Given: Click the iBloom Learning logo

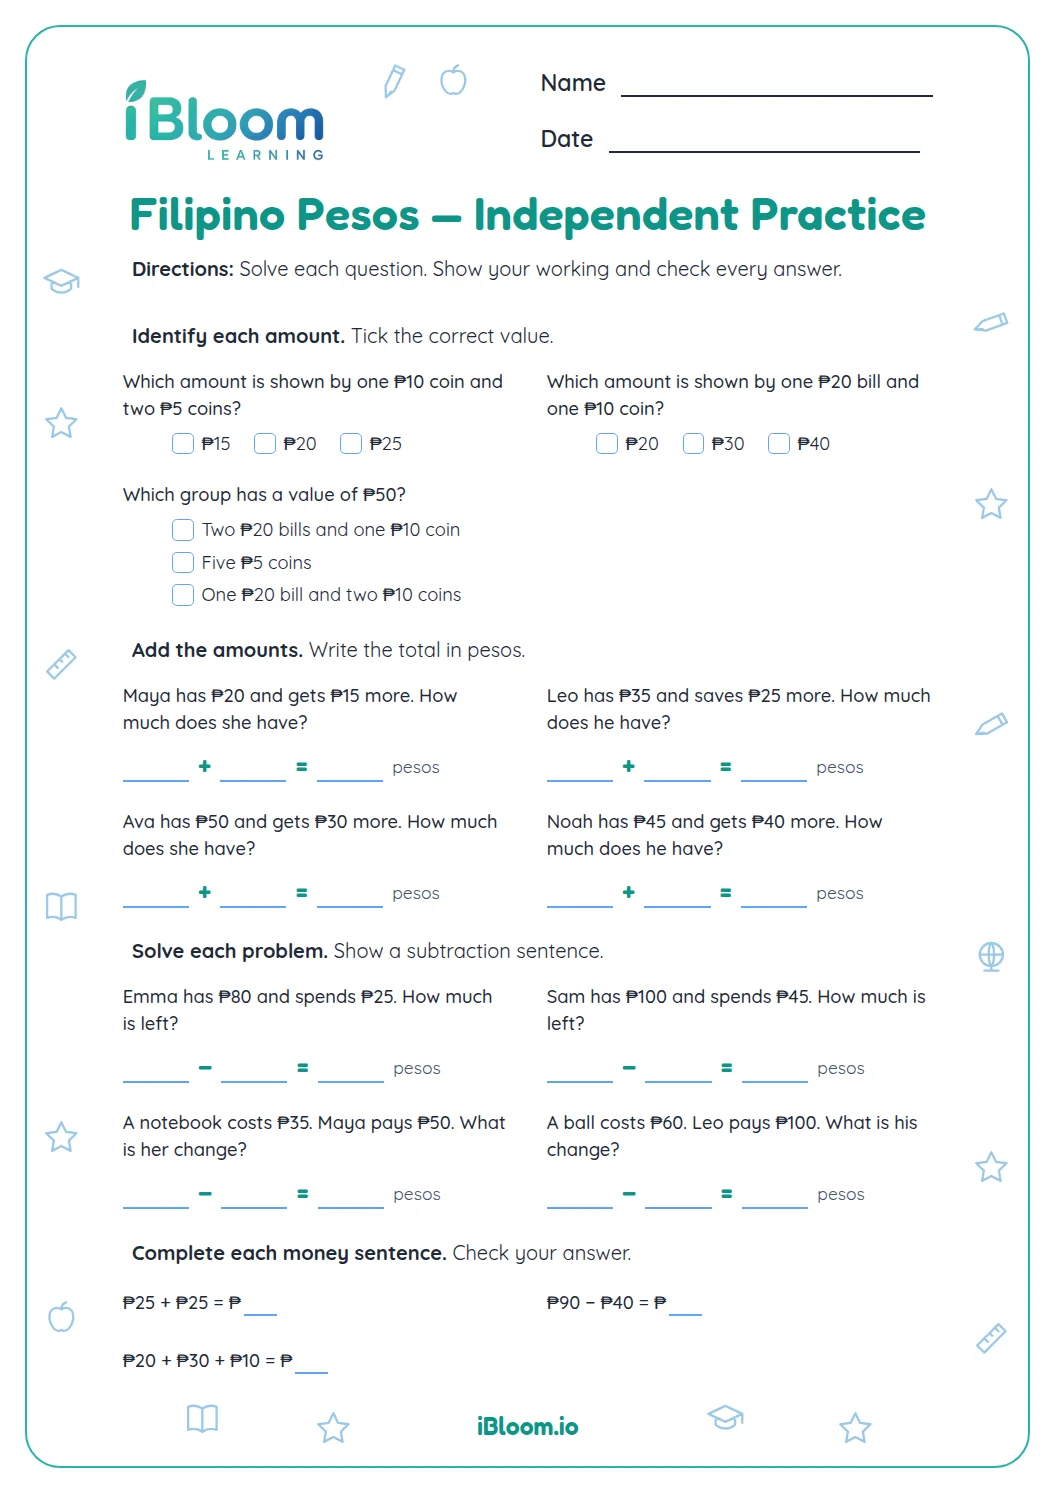Looking at the screenshot, I should click(x=225, y=121).
